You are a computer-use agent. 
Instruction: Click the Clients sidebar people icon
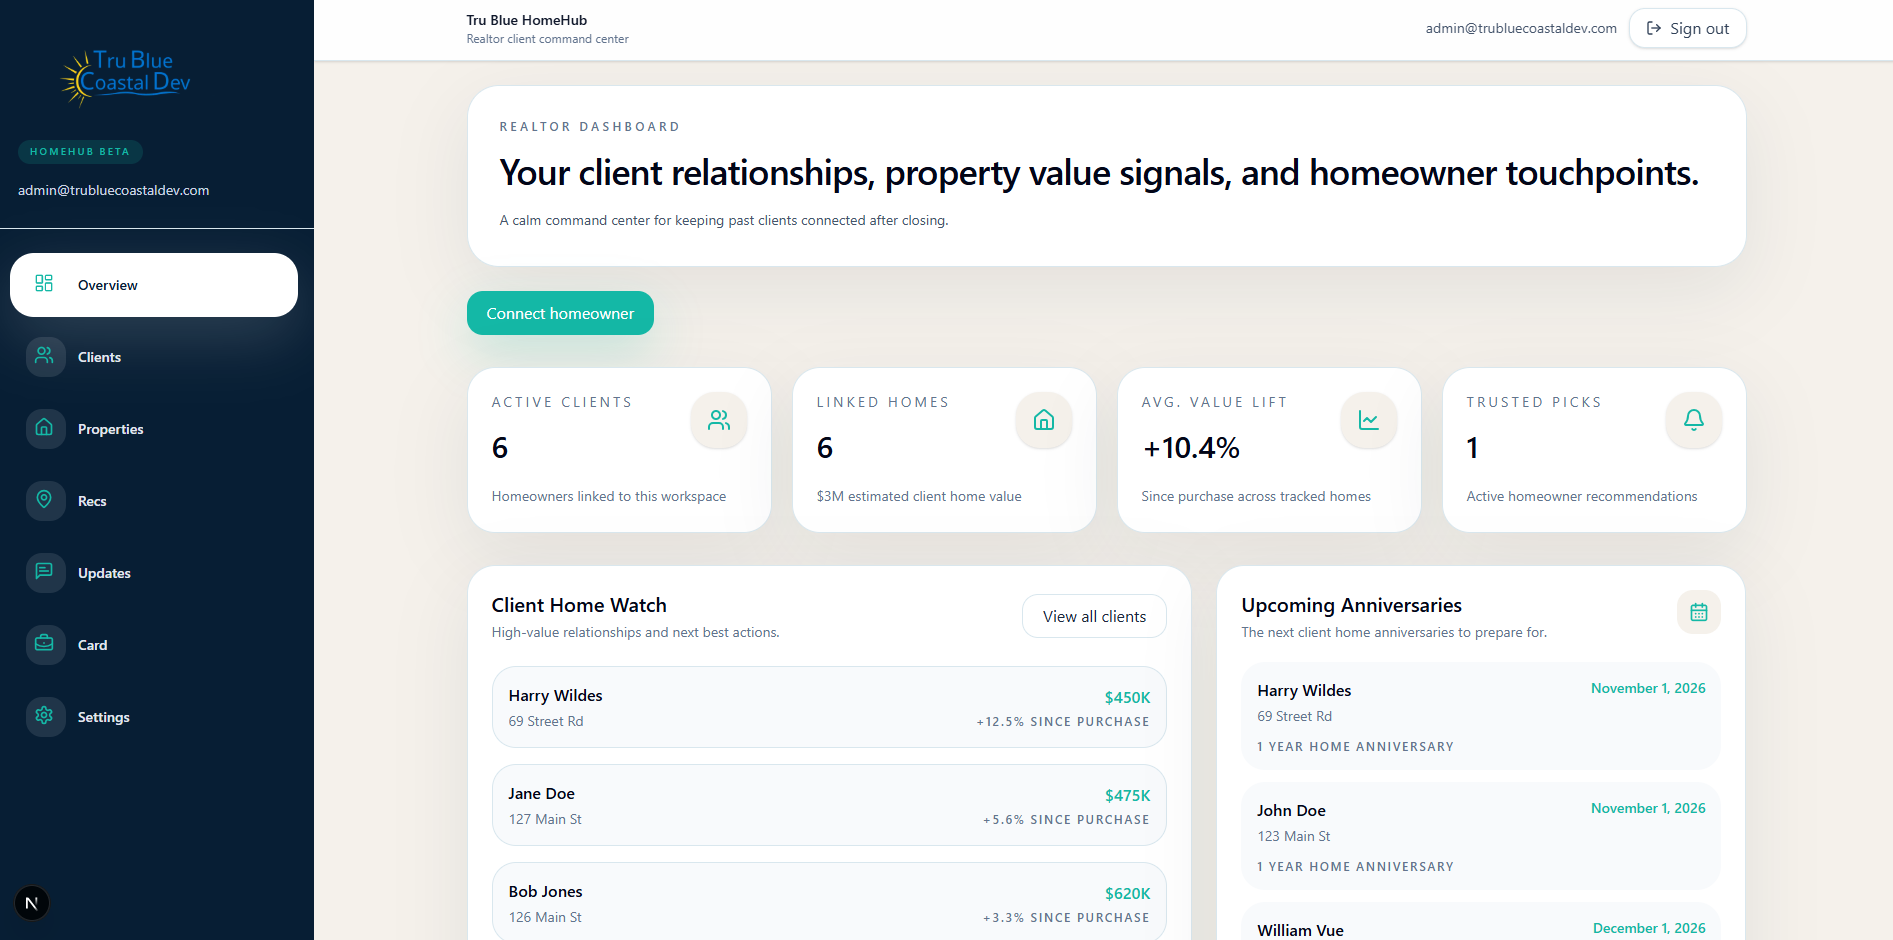click(45, 356)
